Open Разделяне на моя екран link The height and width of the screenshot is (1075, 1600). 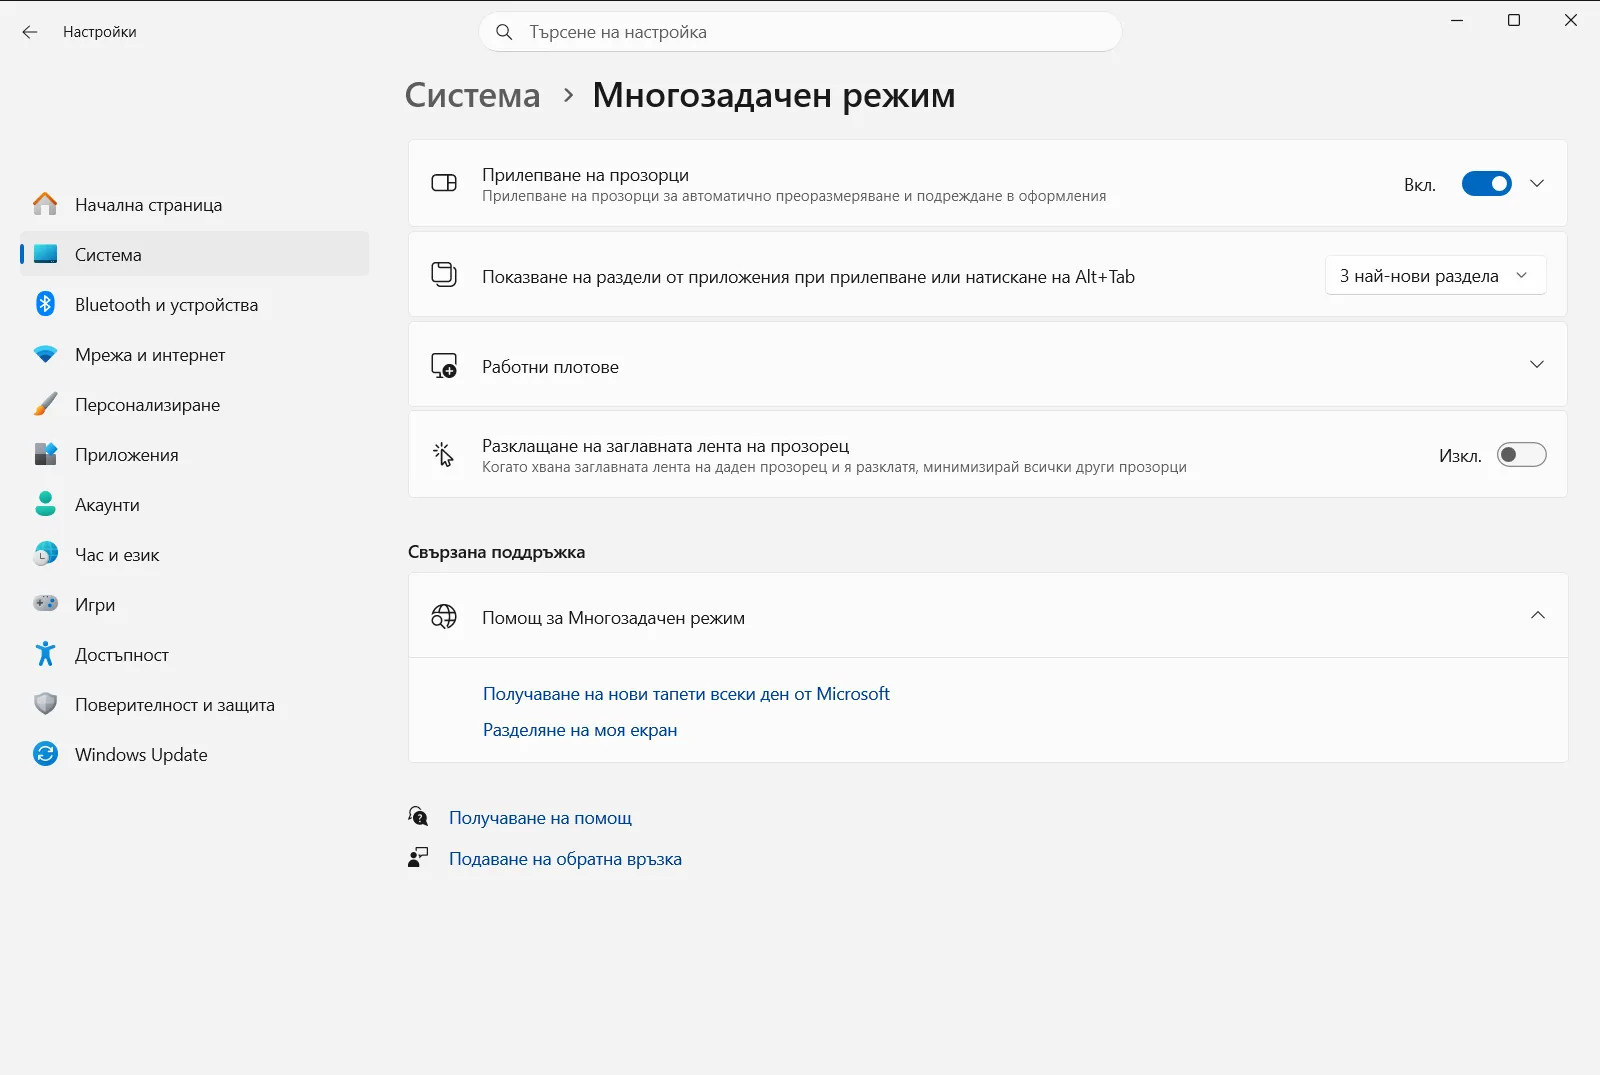pos(580,730)
